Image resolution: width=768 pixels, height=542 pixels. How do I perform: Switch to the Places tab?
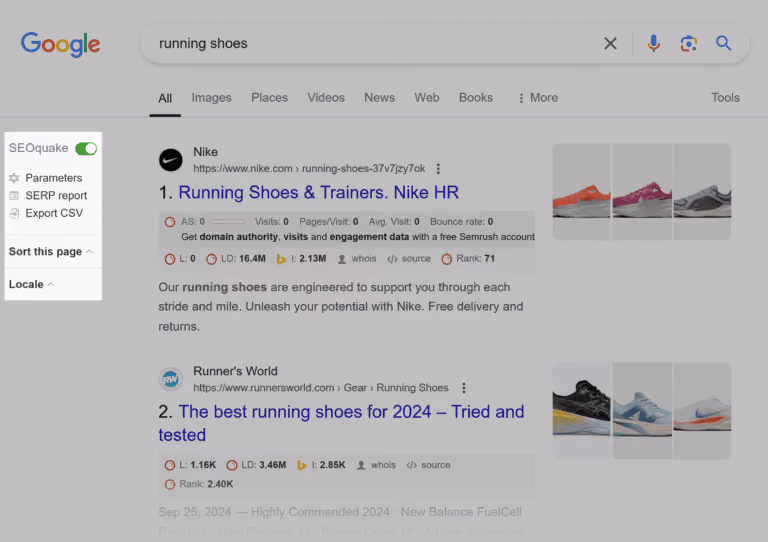tap(269, 98)
